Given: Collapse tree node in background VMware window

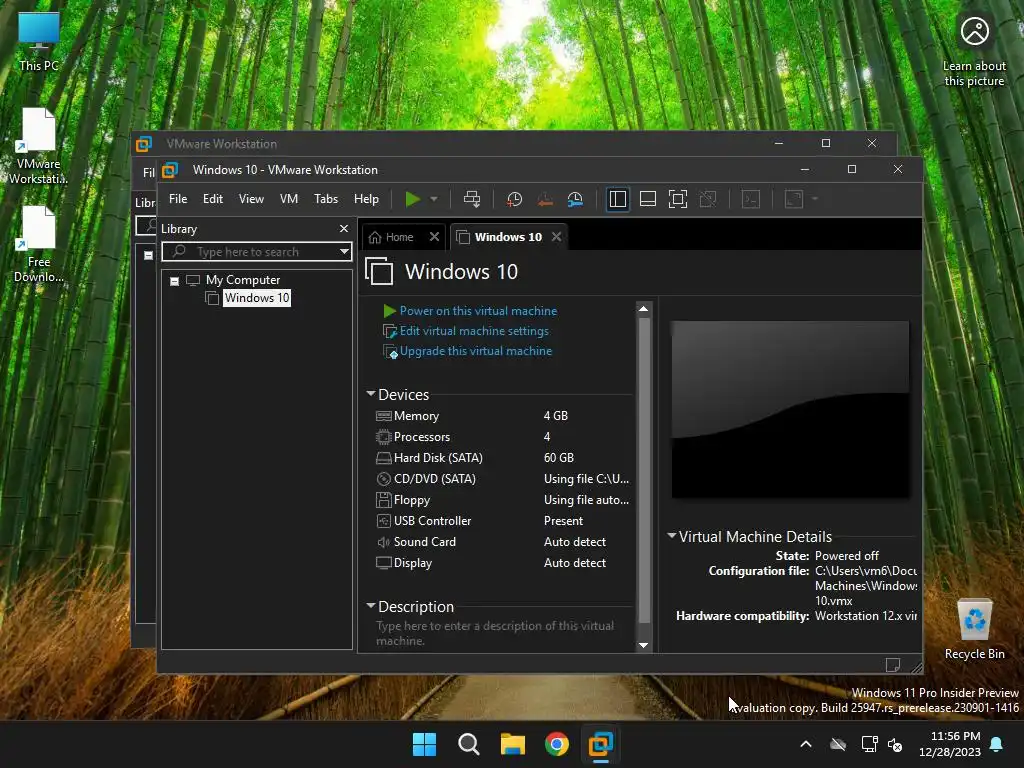Looking at the screenshot, I should coord(148,255).
